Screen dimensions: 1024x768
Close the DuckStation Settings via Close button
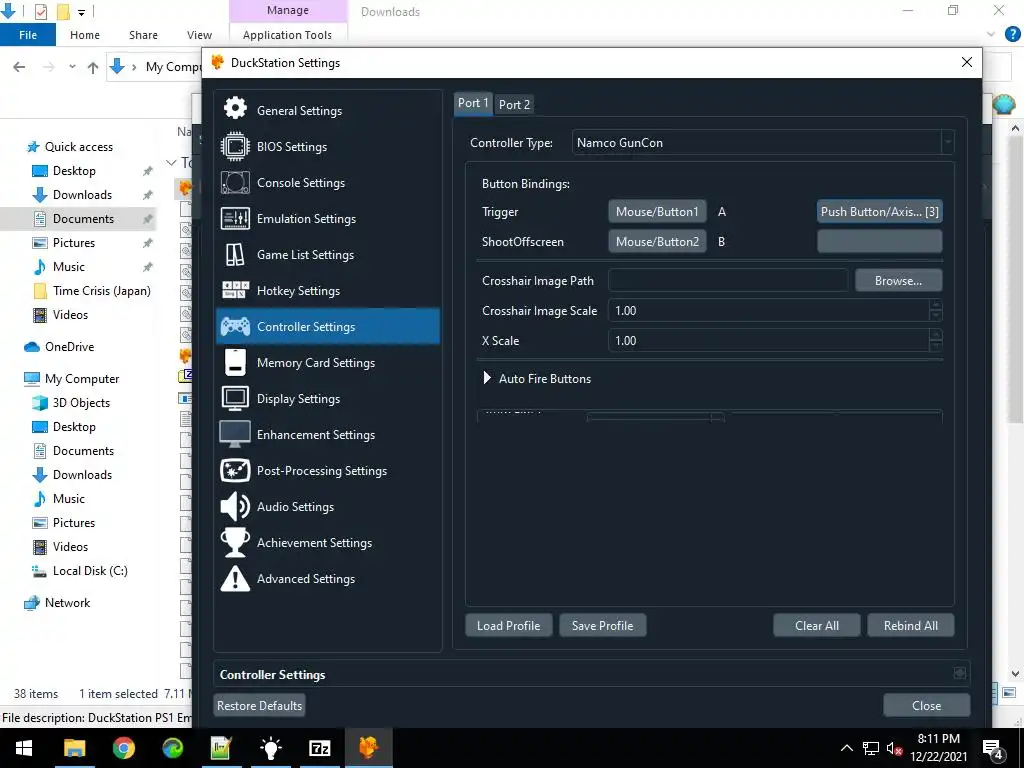pyautogui.click(x=926, y=705)
